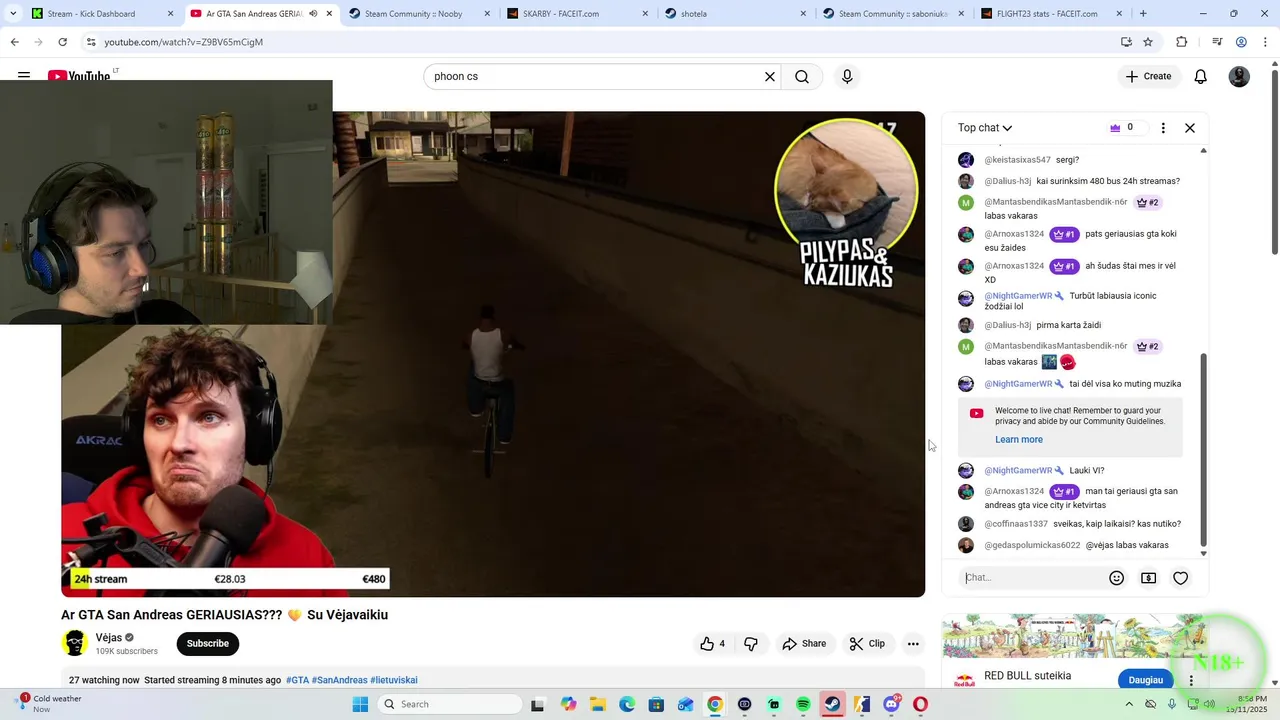Switch to the shotela tab
The image size is (1280, 720).
[x=737, y=14]
